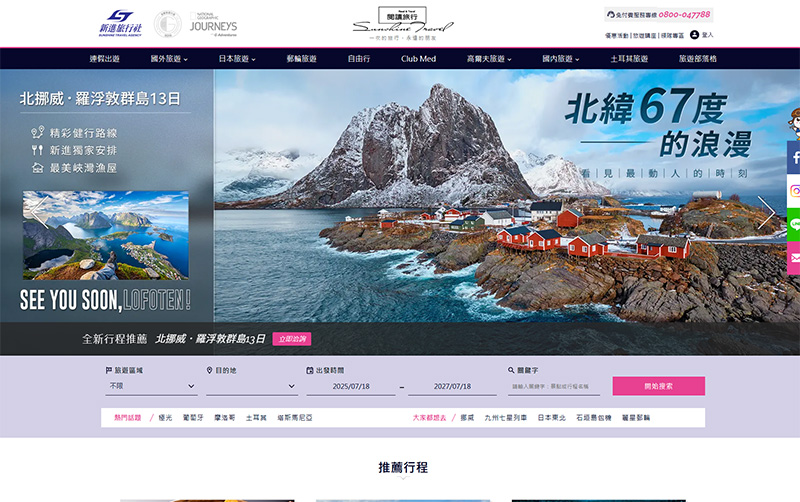Open the Sunshine Travel Agency logo
Image resolution: width=800 pixels, height=502 pixels.
click(120, 23)
